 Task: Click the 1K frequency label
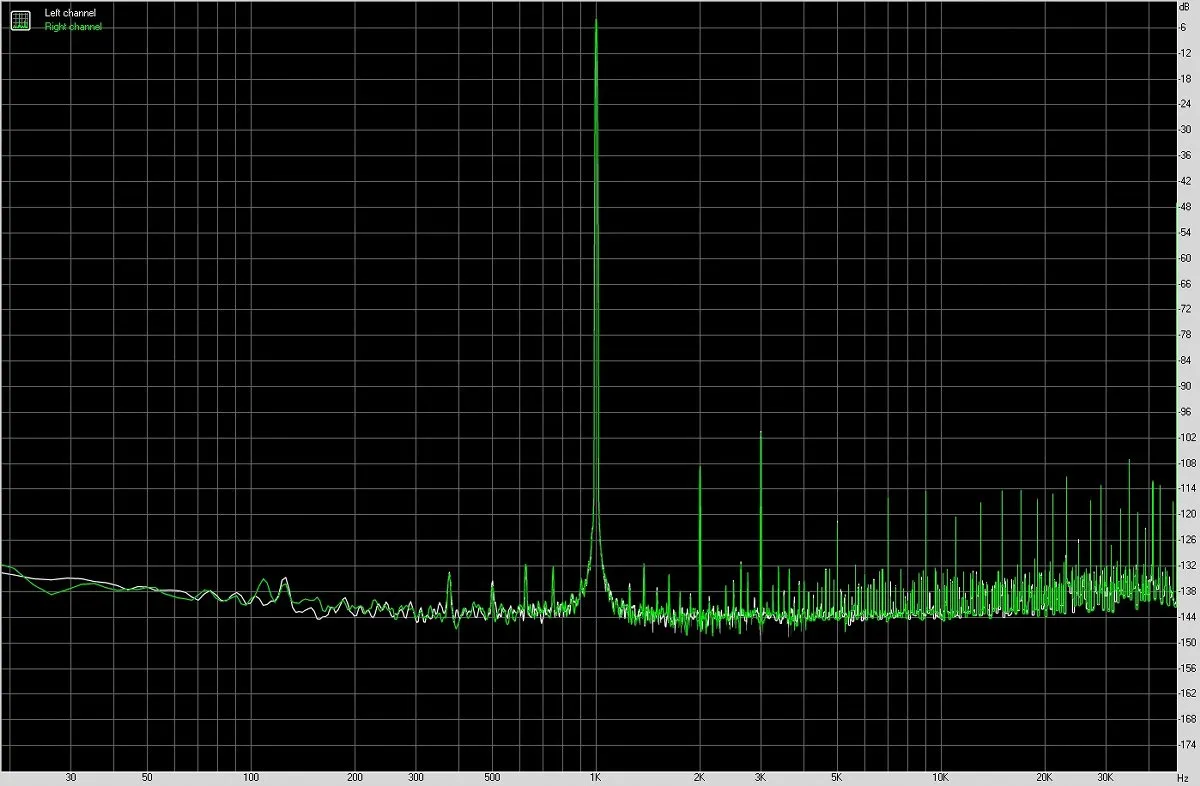pyautogui.click(x=596, y=777)
